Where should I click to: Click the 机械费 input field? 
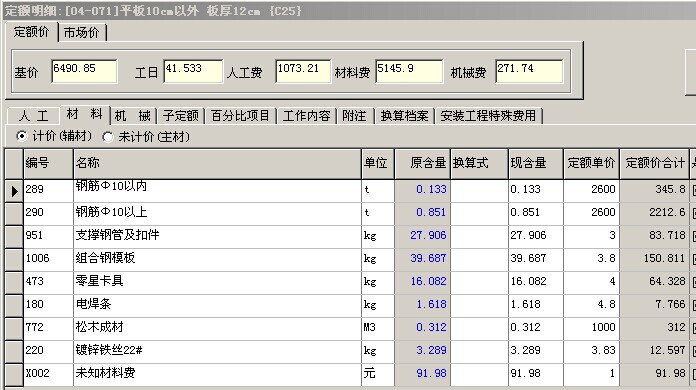[x=529, y=71]
